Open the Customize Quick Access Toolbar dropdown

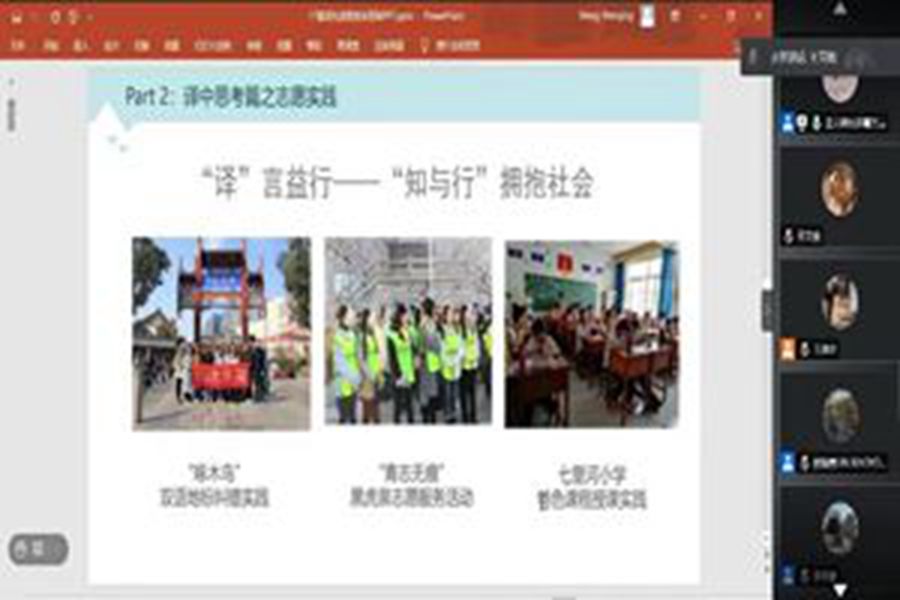(90, 17)
